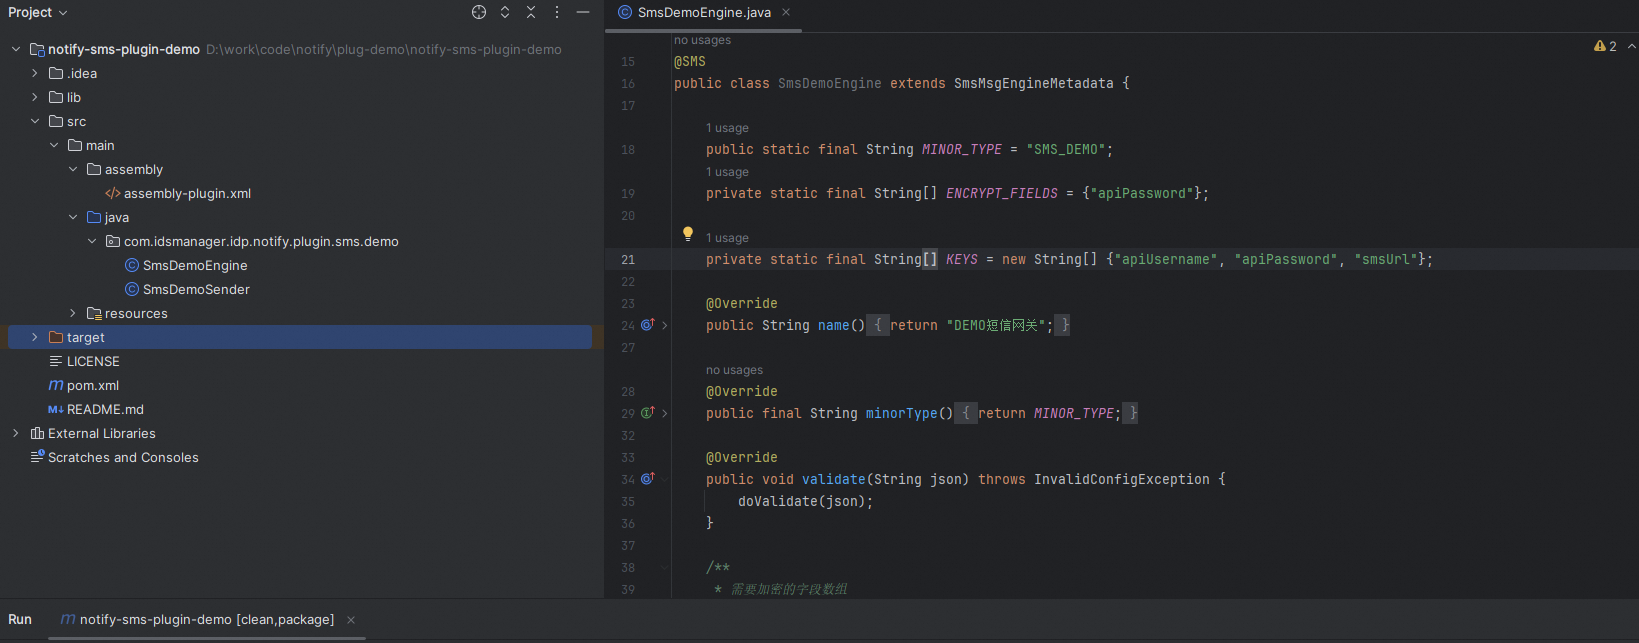This screenshot has width=1639, height=643.
Task: Click the override gutter icon on line 24
Action: point(647,325)
